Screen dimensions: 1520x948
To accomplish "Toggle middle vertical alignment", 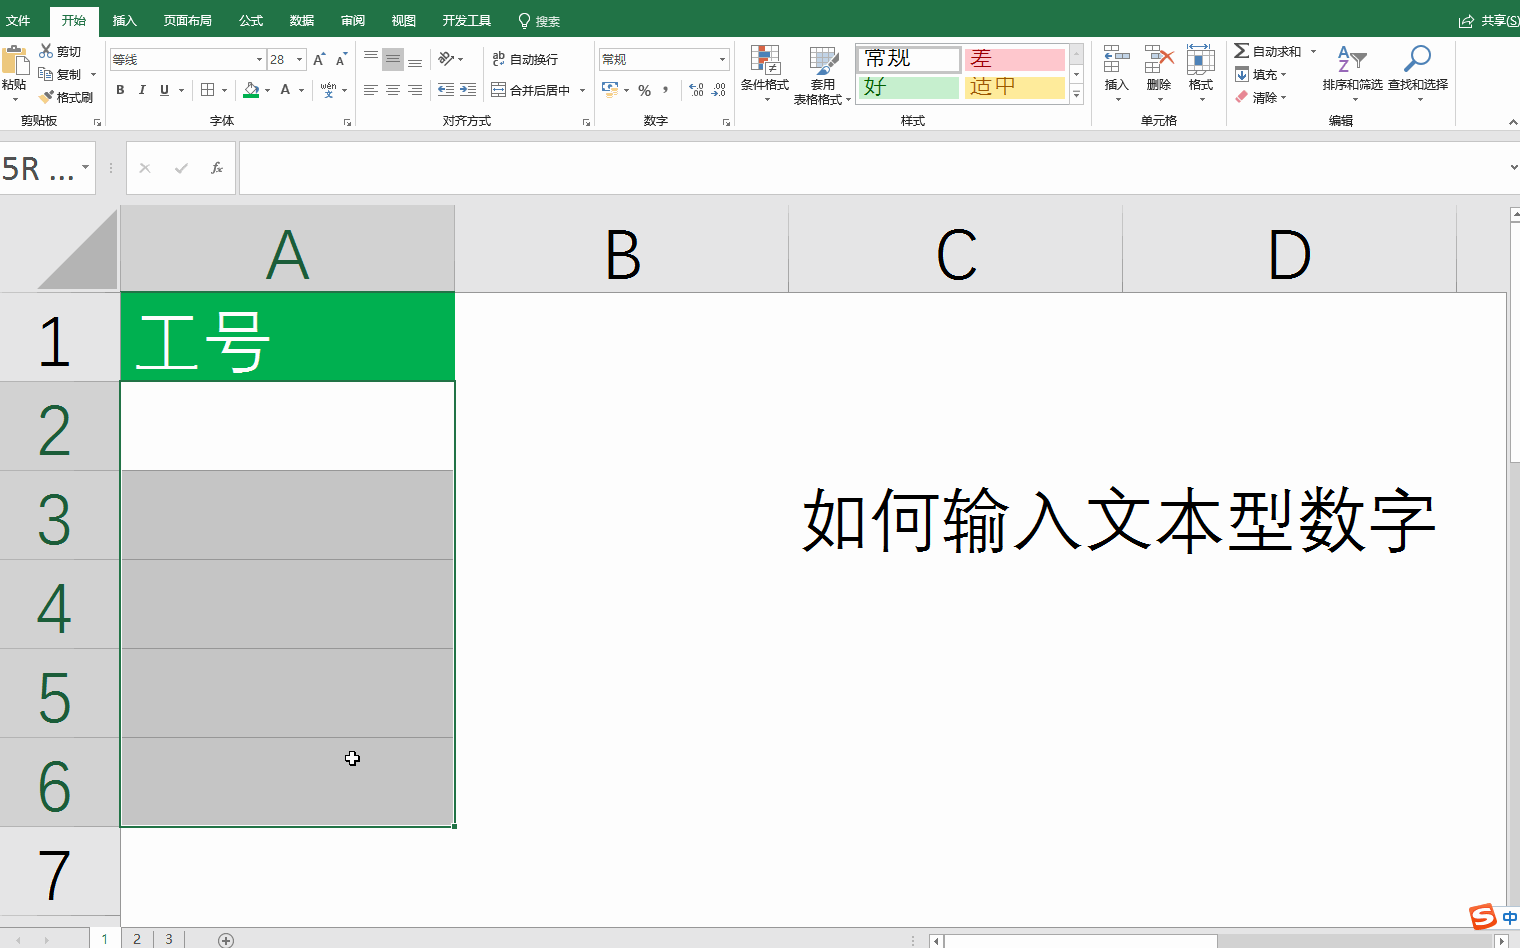I will coord(393,59).
